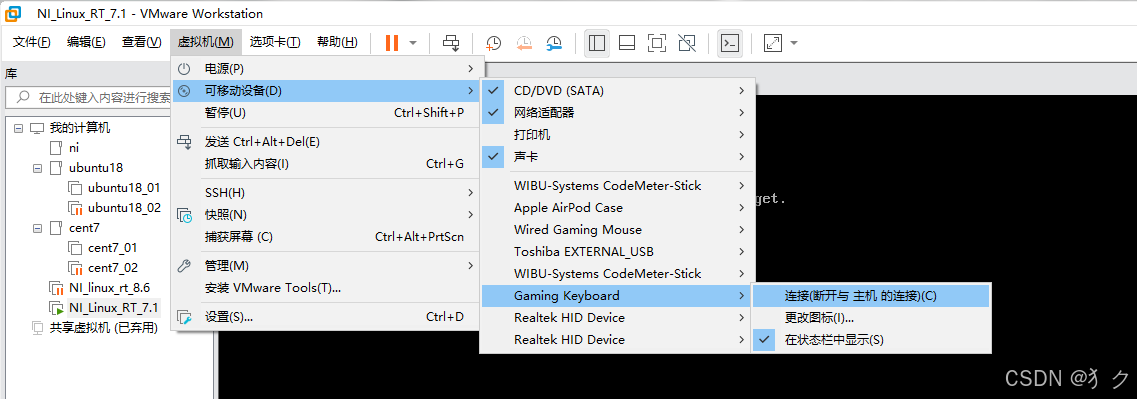Viewport: 1137px width, 399px height.
Task: Click the revert to snapshot toolbar icon
Action: click(524, 43)
